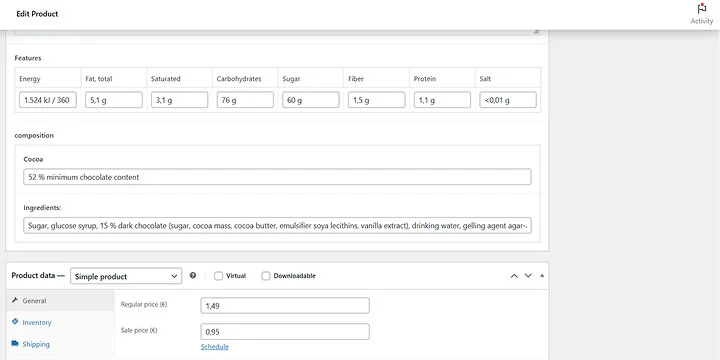
Task: Move Product data panel down arrow
Action: coord(528,276)
